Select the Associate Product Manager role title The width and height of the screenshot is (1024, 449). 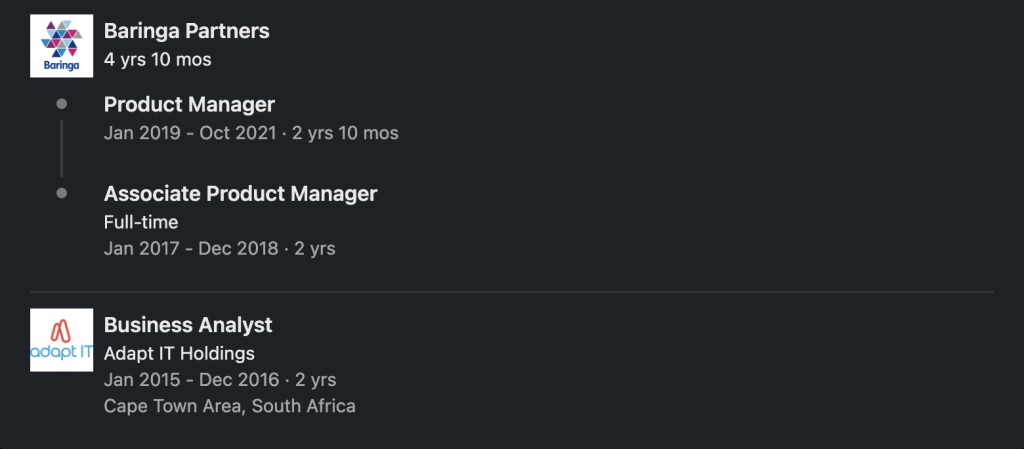point(240,194)
